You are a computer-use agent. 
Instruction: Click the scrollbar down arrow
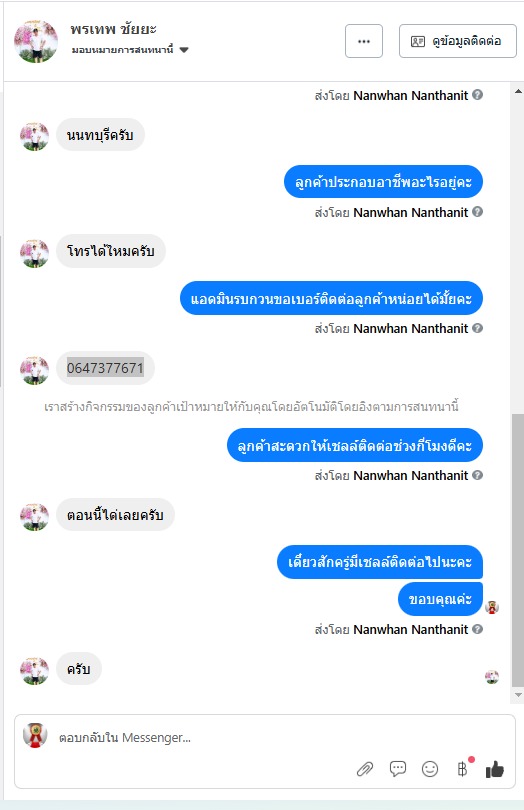[518, 695]
